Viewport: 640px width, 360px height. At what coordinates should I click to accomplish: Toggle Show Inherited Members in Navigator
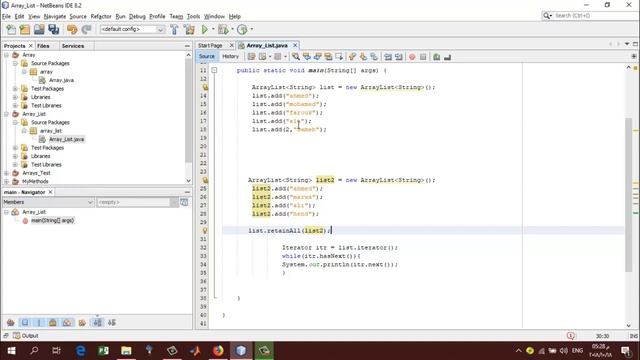click(11, 323)
